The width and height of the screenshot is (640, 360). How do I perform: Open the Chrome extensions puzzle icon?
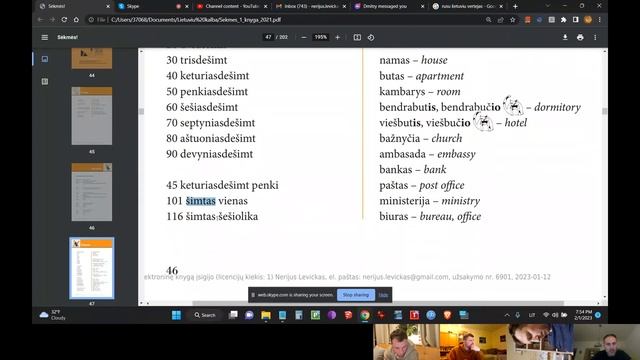pyautogui.click(x=564, y=20)
